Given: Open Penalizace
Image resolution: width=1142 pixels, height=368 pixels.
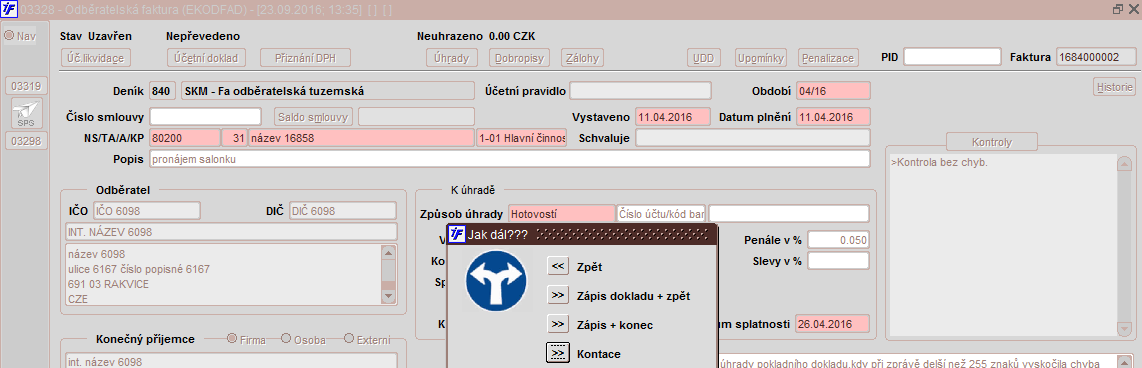Looking at the screenshot, I should [x=829, y=58].
